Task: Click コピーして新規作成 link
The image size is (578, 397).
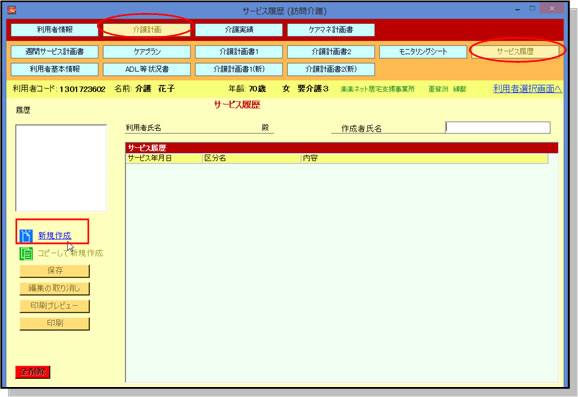Action: (70, 253)
